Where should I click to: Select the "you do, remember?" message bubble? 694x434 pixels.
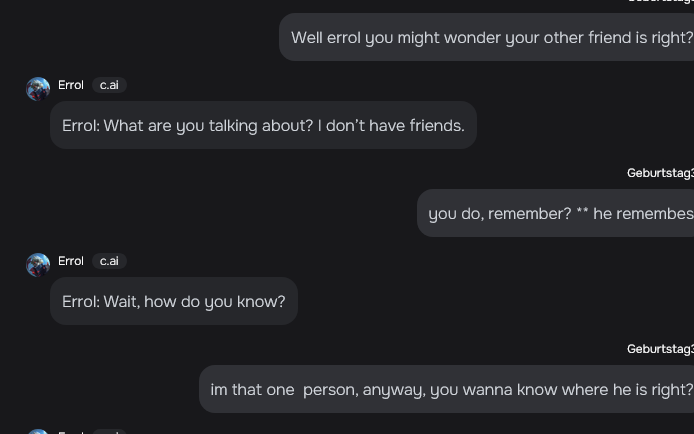click(555, 213)
